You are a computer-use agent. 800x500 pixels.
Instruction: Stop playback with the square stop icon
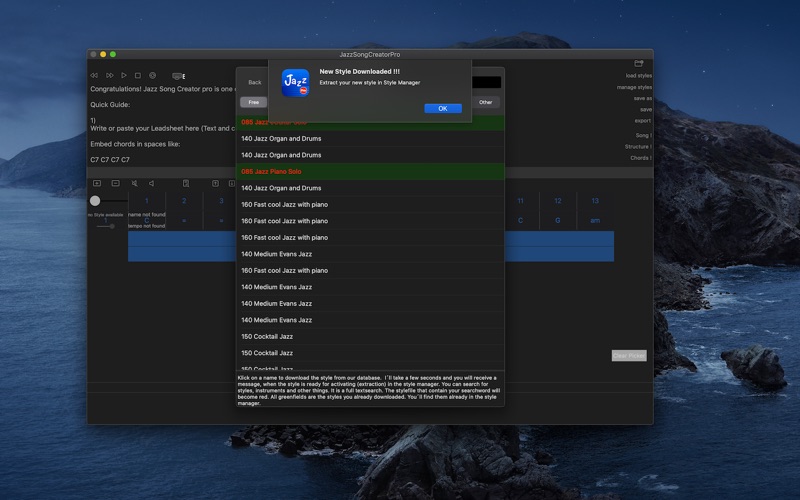pos(138,76)
